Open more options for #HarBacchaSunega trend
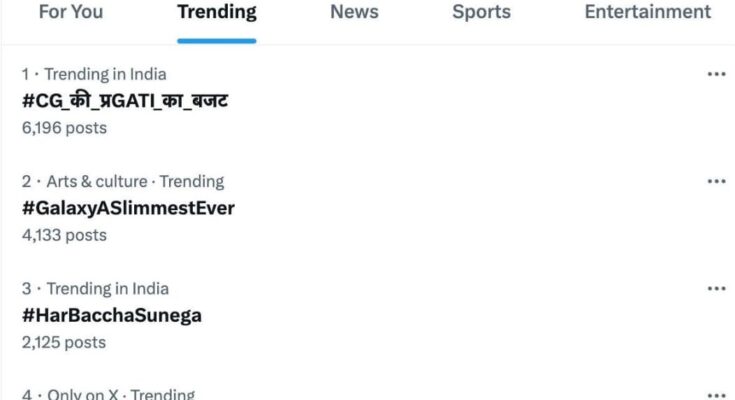Screen dimensions: 735x400 716,288
